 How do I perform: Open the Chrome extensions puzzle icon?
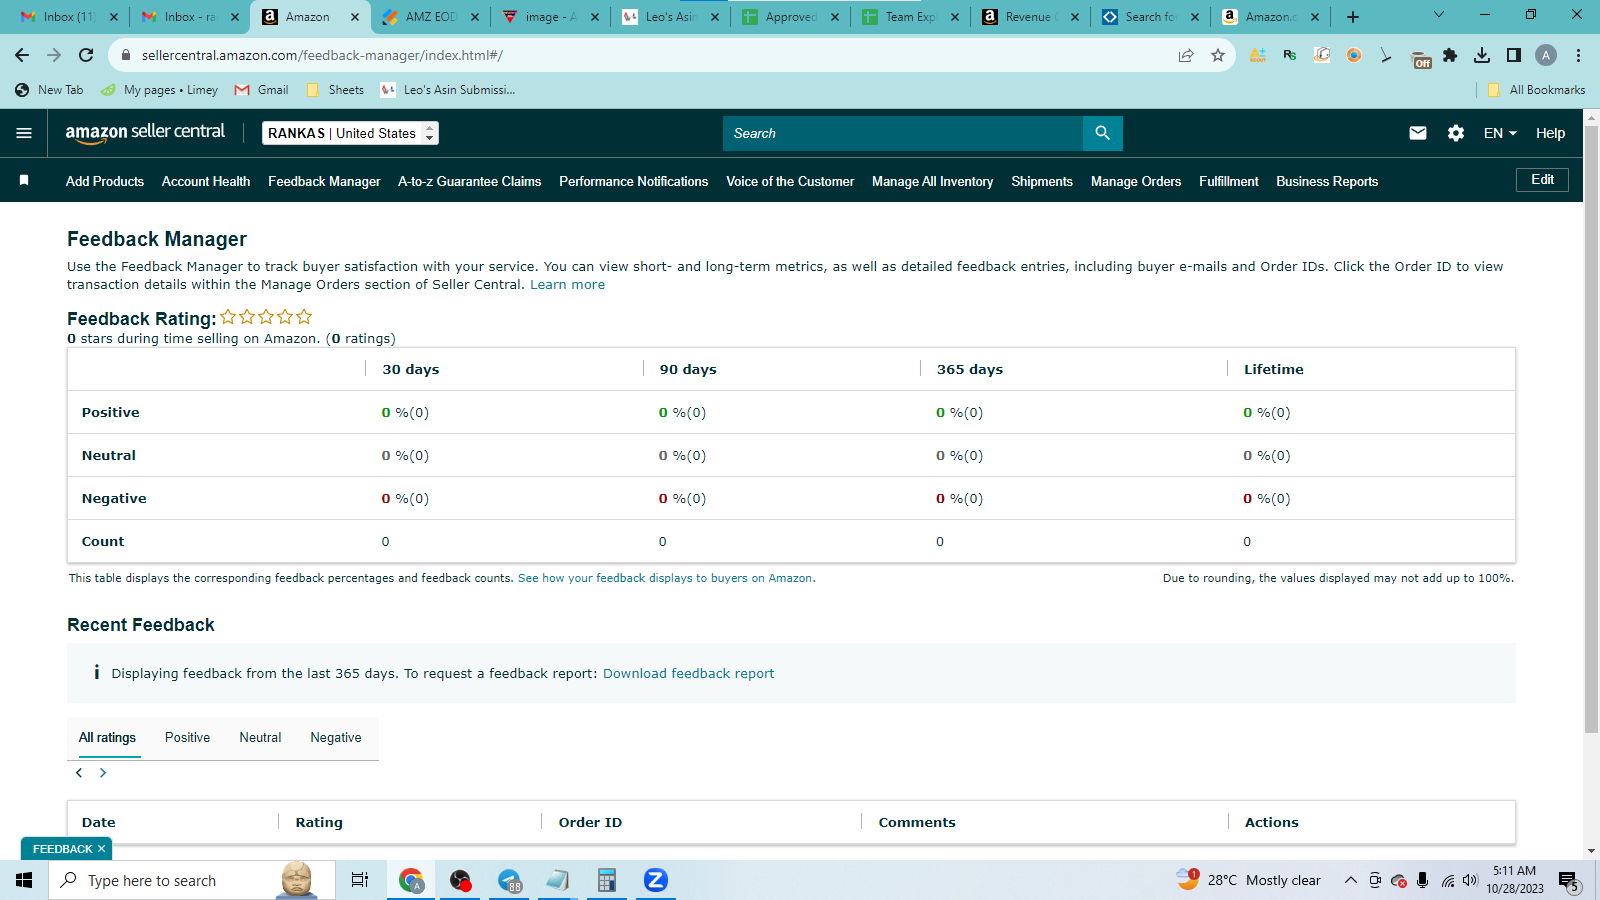click(1450, 55)
